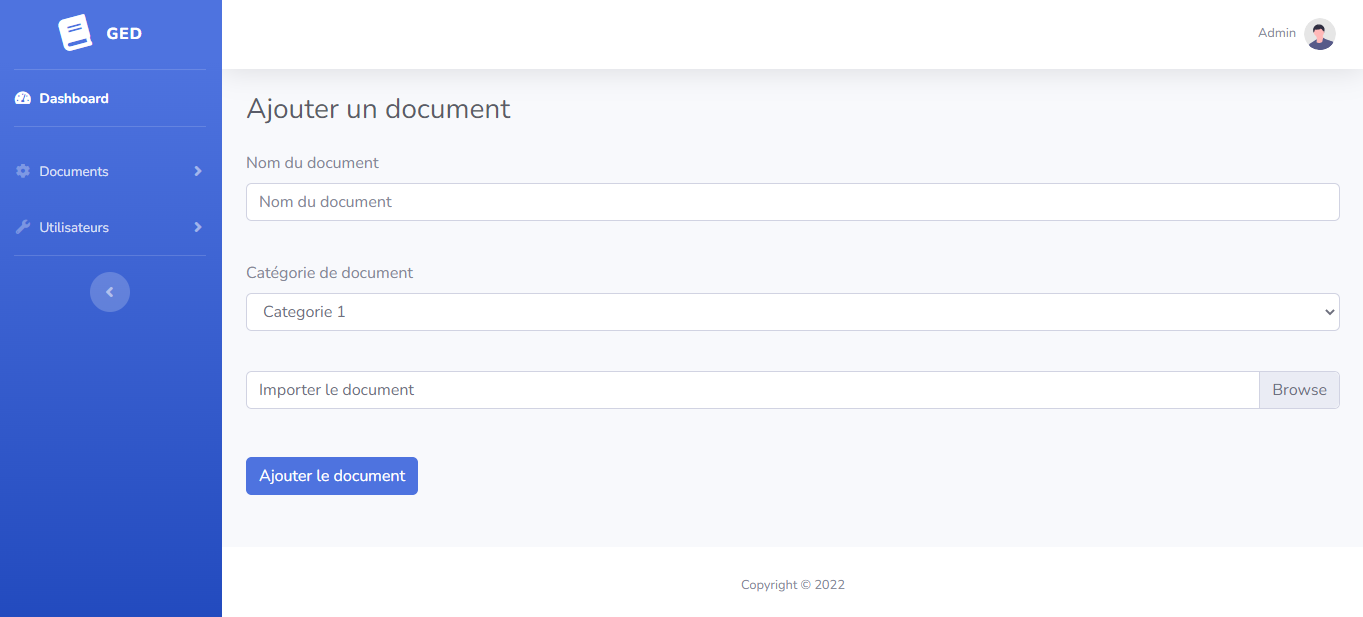Go to Dashboard in the sidebar
1363x617 pixels.
[74, 99]
